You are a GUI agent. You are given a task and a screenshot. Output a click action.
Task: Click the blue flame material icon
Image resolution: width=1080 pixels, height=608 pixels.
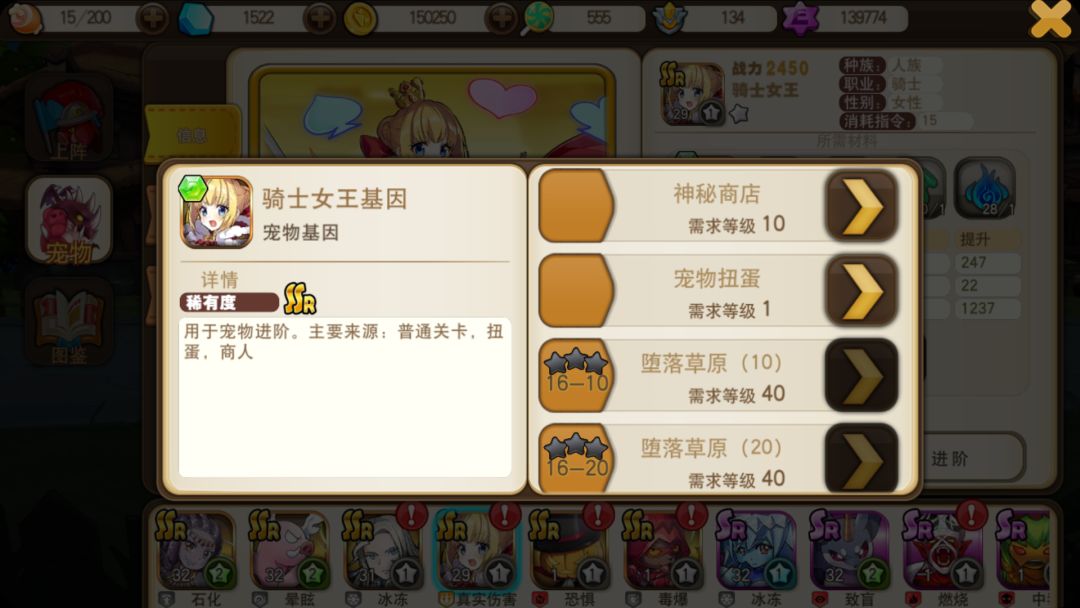point(985,188)
